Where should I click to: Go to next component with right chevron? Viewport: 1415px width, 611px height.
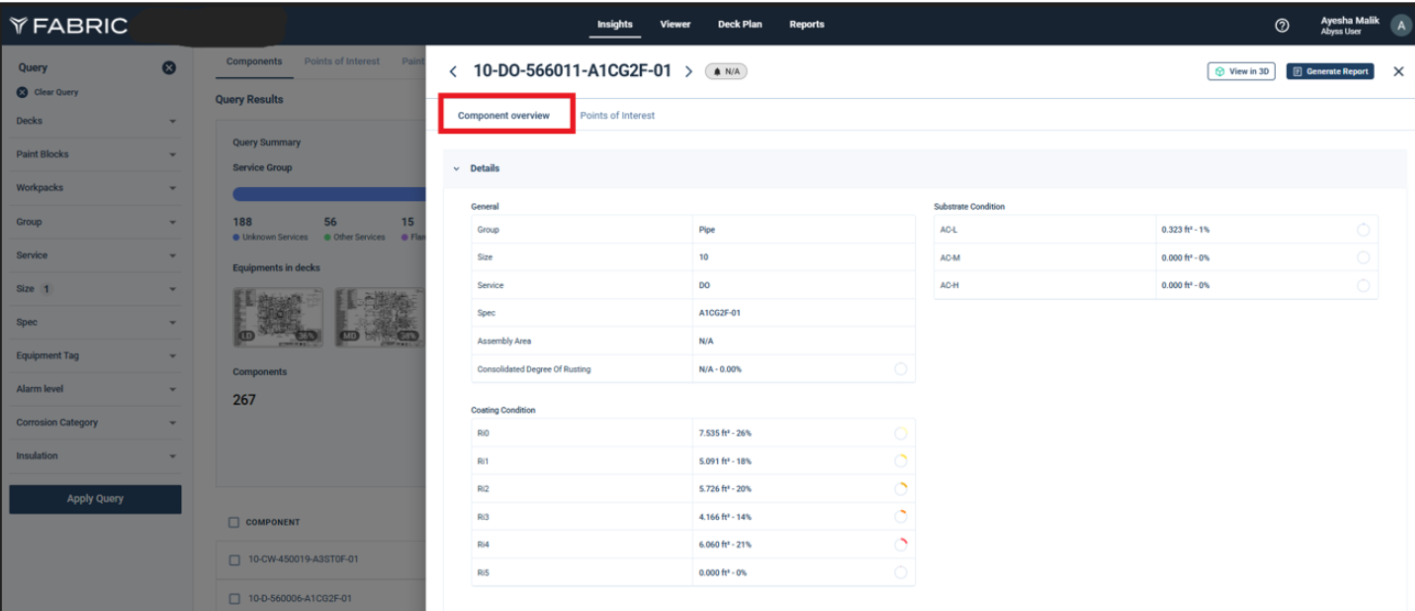coord(688,72)
